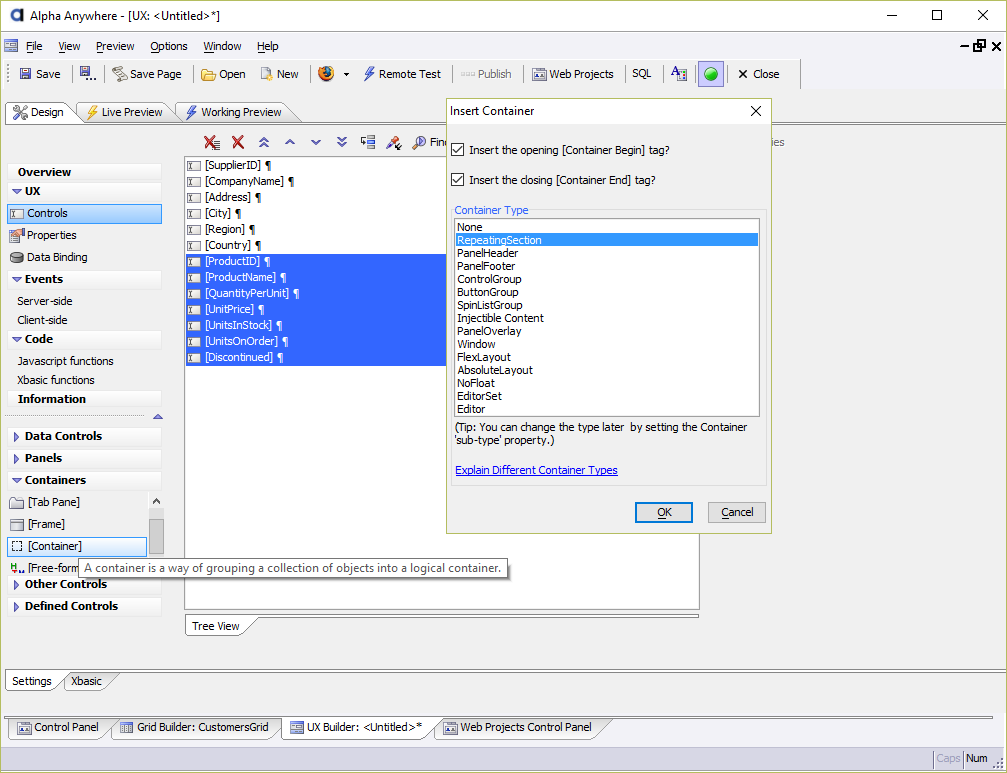Open the Window menu
The width and height of the screenshot is (1007, 773).
click(222, 46)
